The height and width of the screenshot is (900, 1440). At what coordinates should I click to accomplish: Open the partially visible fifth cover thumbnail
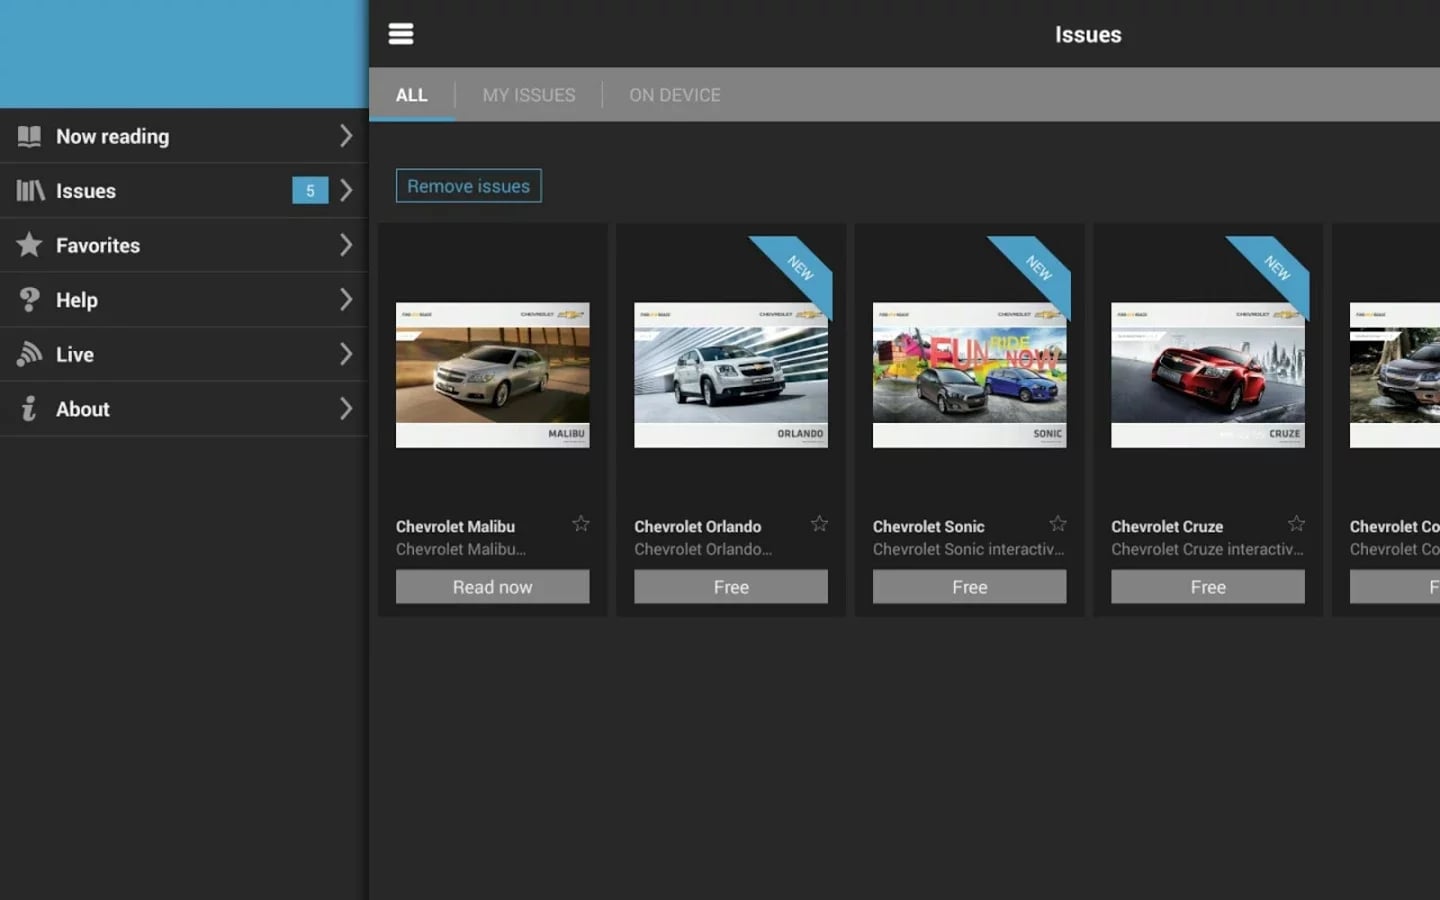pyautogui.click(x=1395, y=375)
